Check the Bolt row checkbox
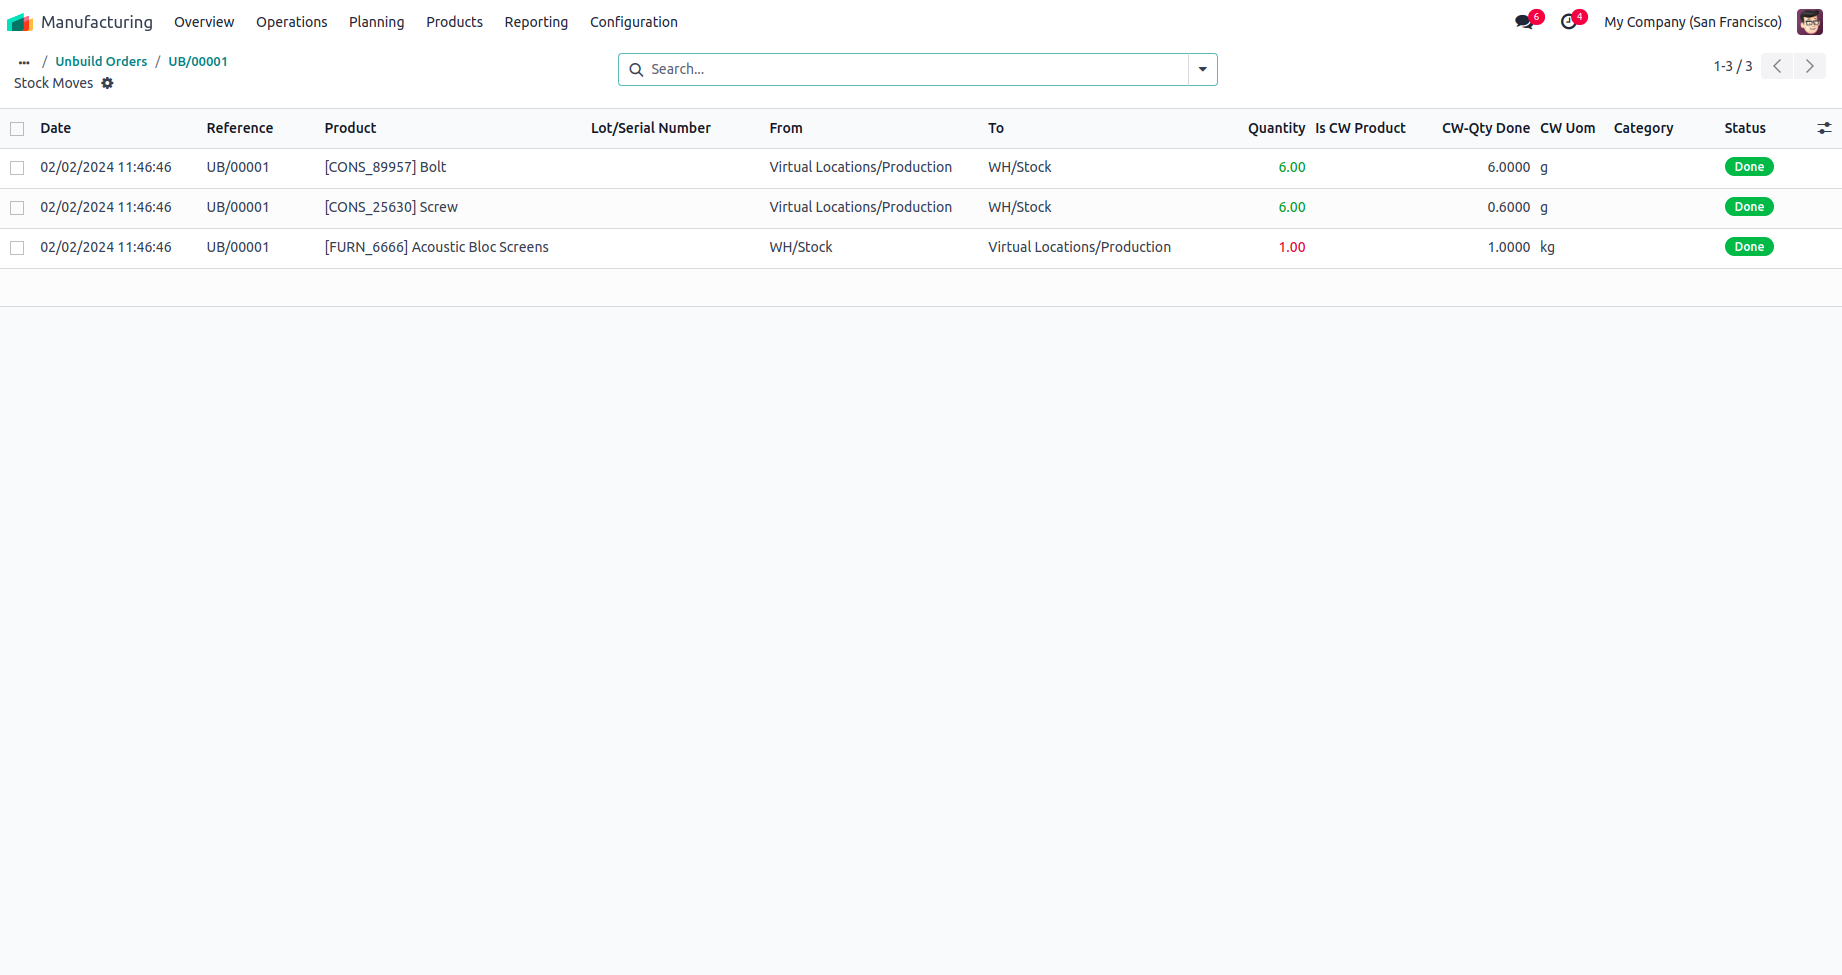Image resolution: width=1842 pixels, height=975 pixels. point(17,168)
